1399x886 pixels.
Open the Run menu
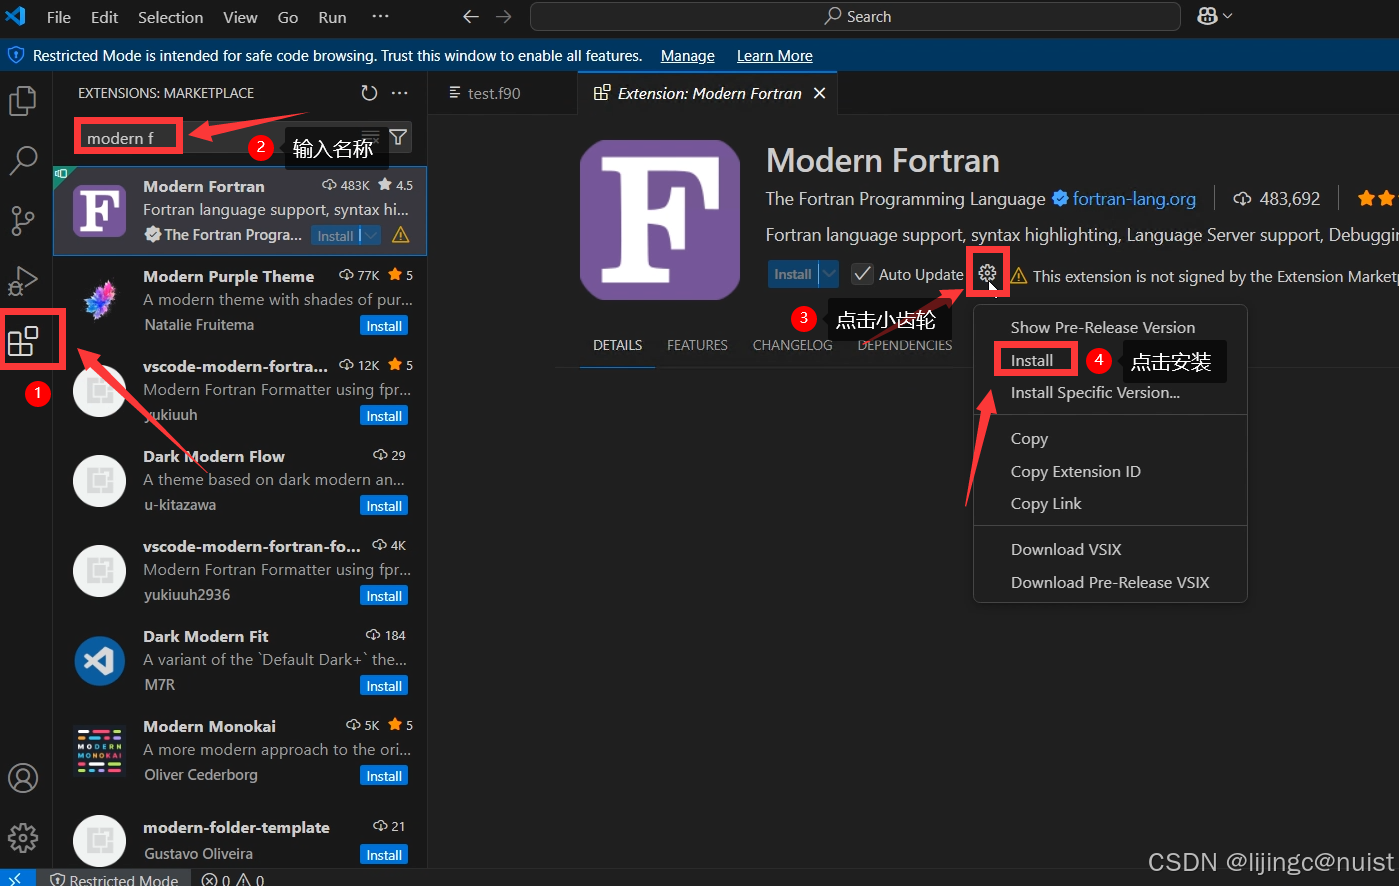pos(332,17)
